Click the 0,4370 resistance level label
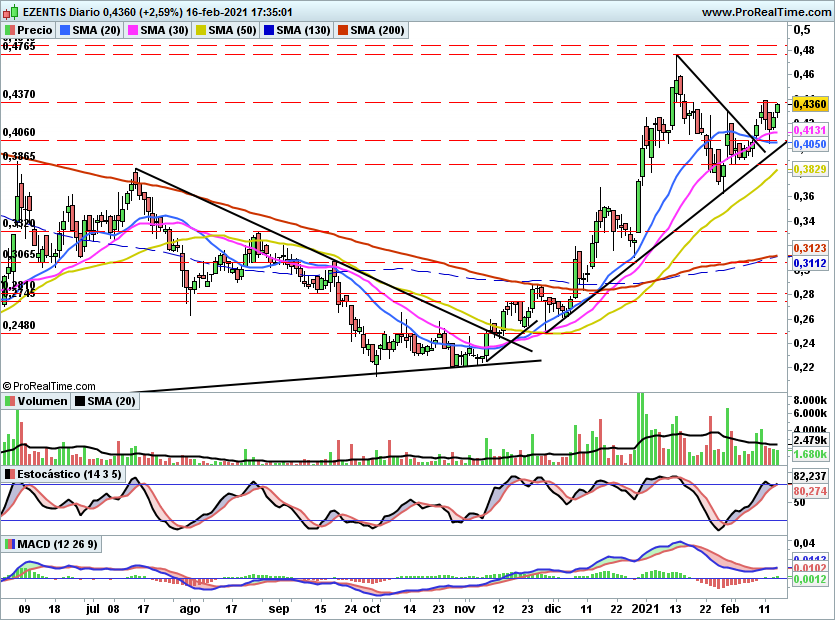Screen dimensions: 835x620 (x=20, y=94)
